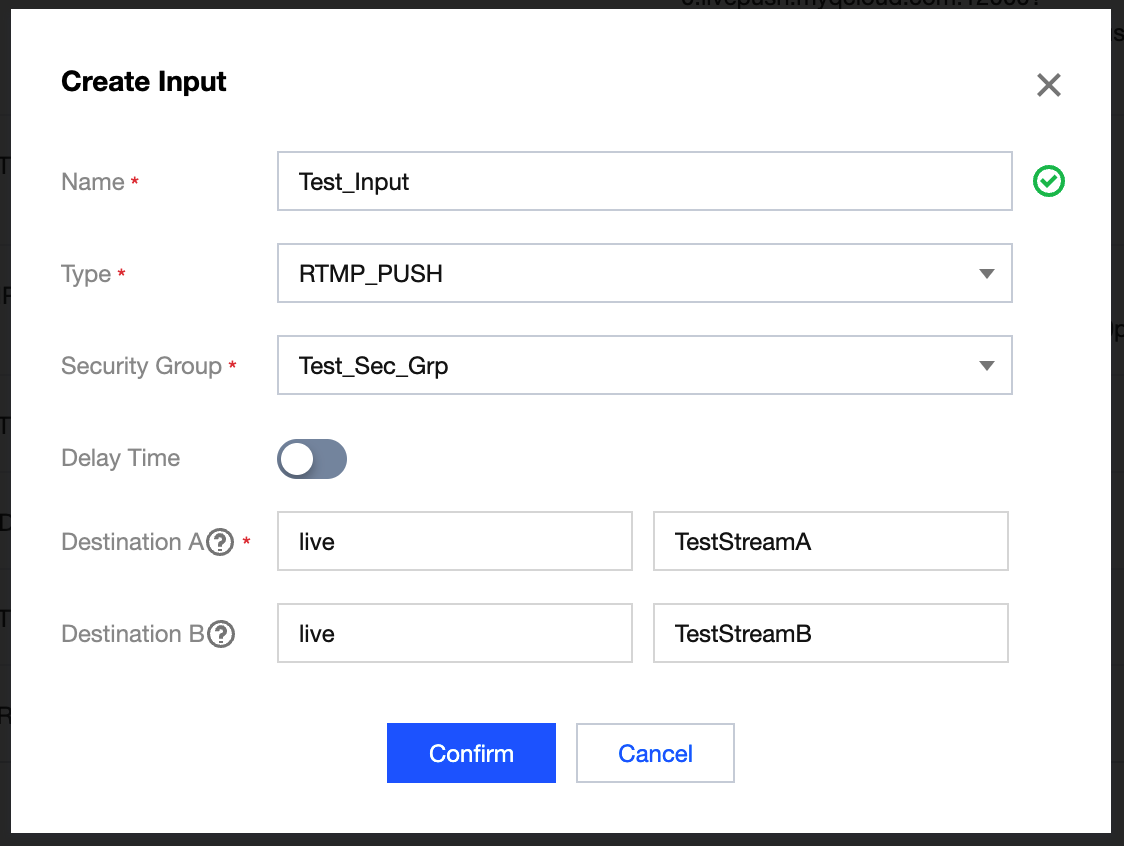Expand the Type dropdown arrow
1124x846 pixels.
(x=986, y=274)
